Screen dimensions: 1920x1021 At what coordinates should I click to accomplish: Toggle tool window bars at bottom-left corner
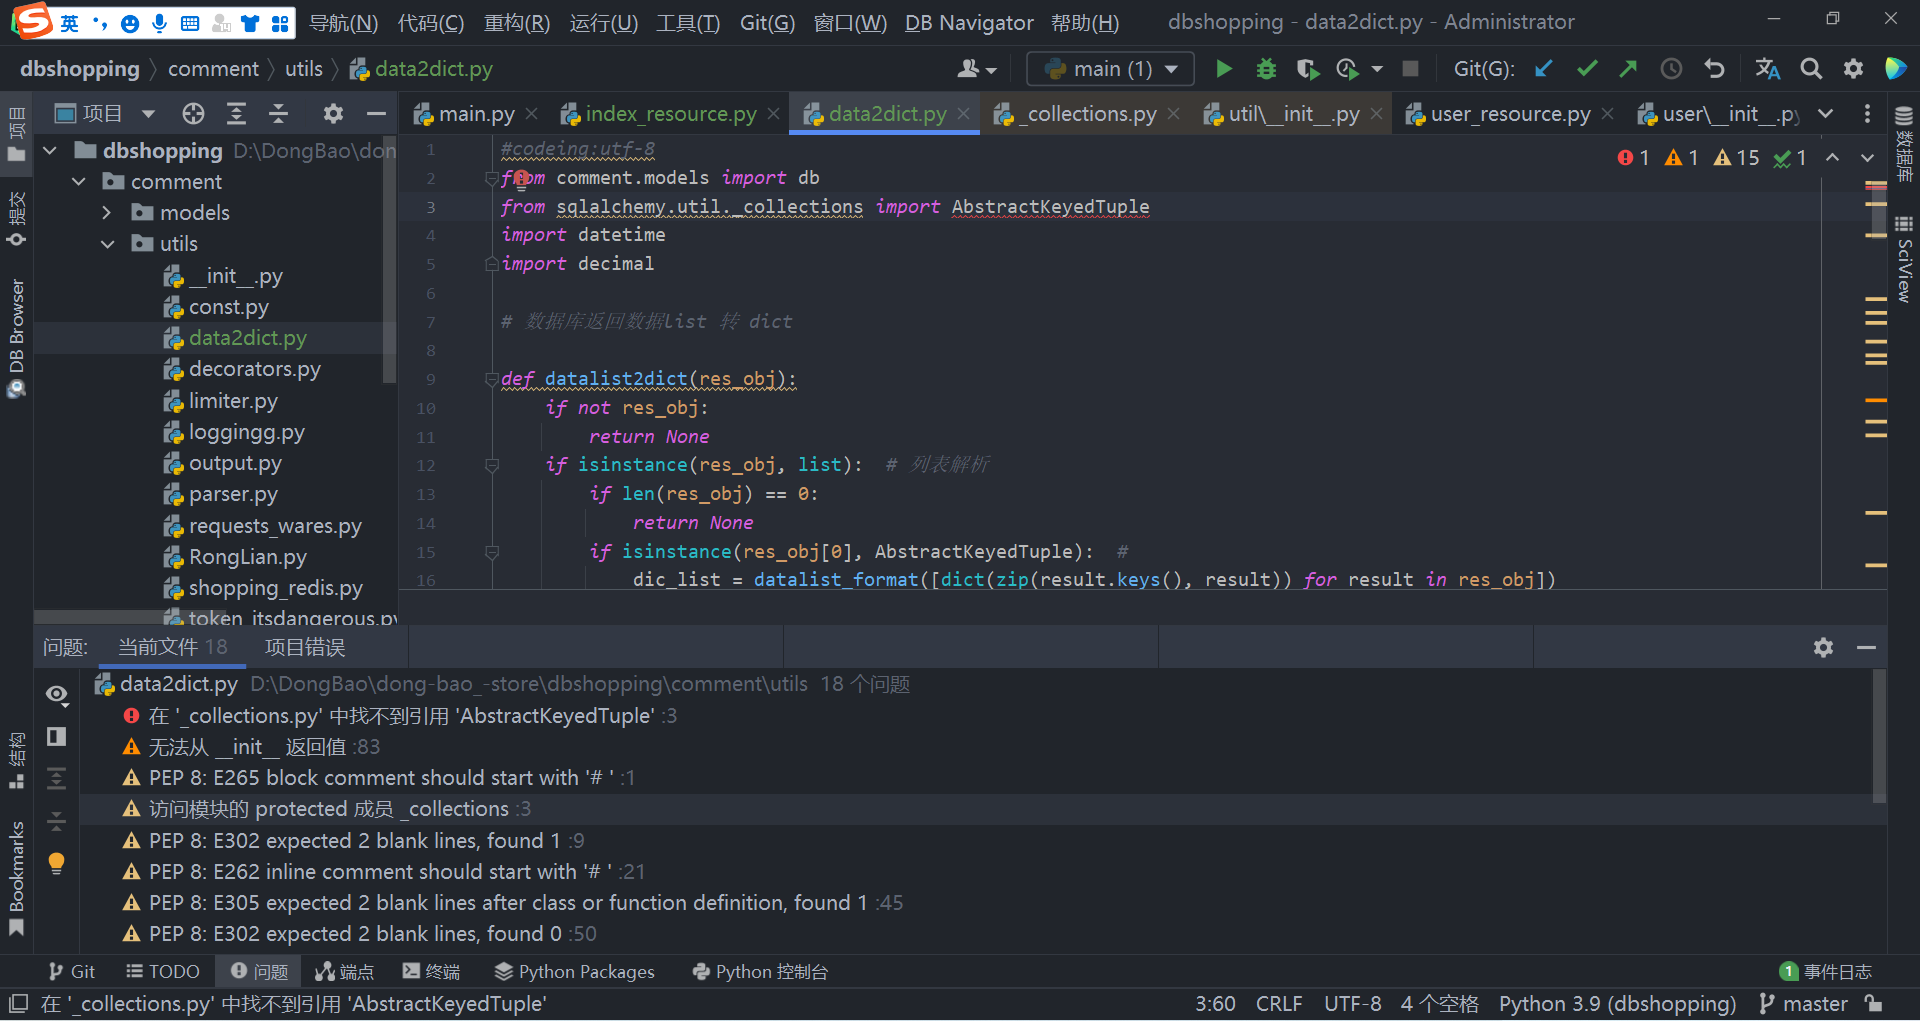pos(18,1004)
